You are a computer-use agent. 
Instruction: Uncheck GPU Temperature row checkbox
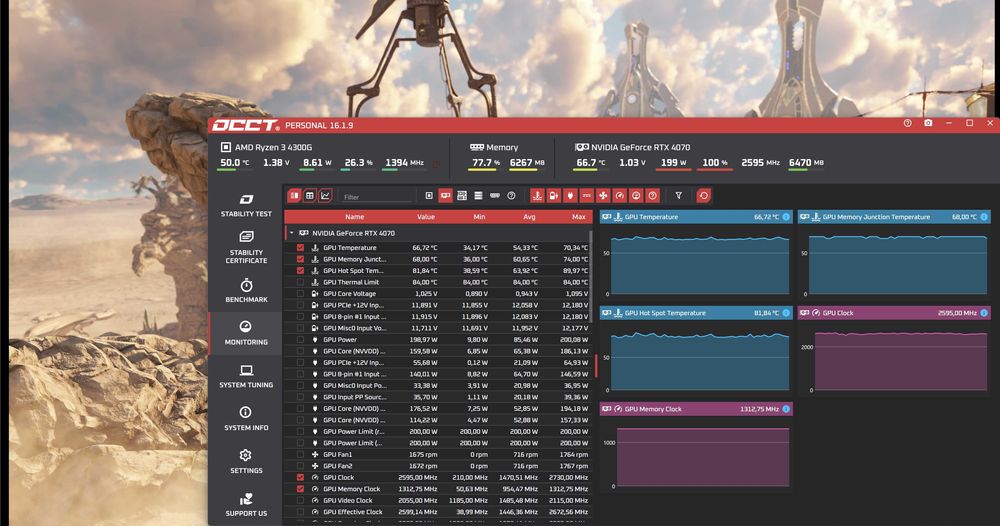click(300, 248)
